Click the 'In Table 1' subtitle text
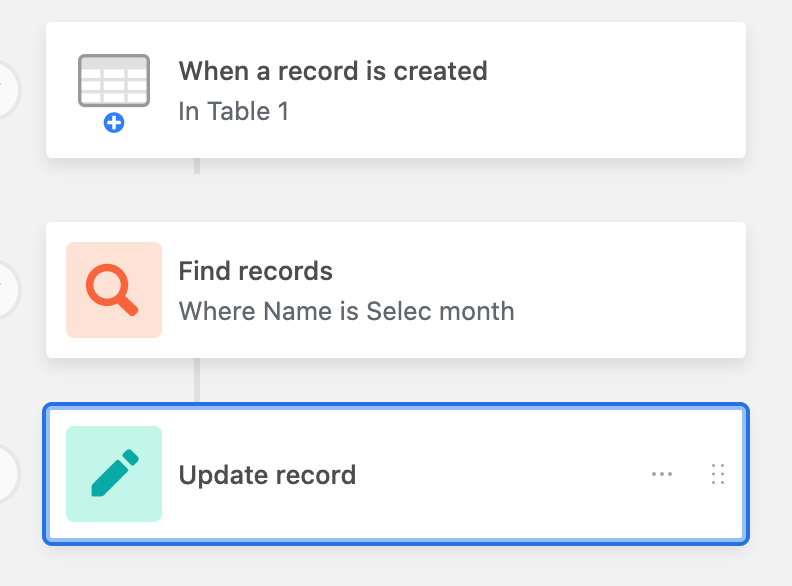 click(234, 111)
